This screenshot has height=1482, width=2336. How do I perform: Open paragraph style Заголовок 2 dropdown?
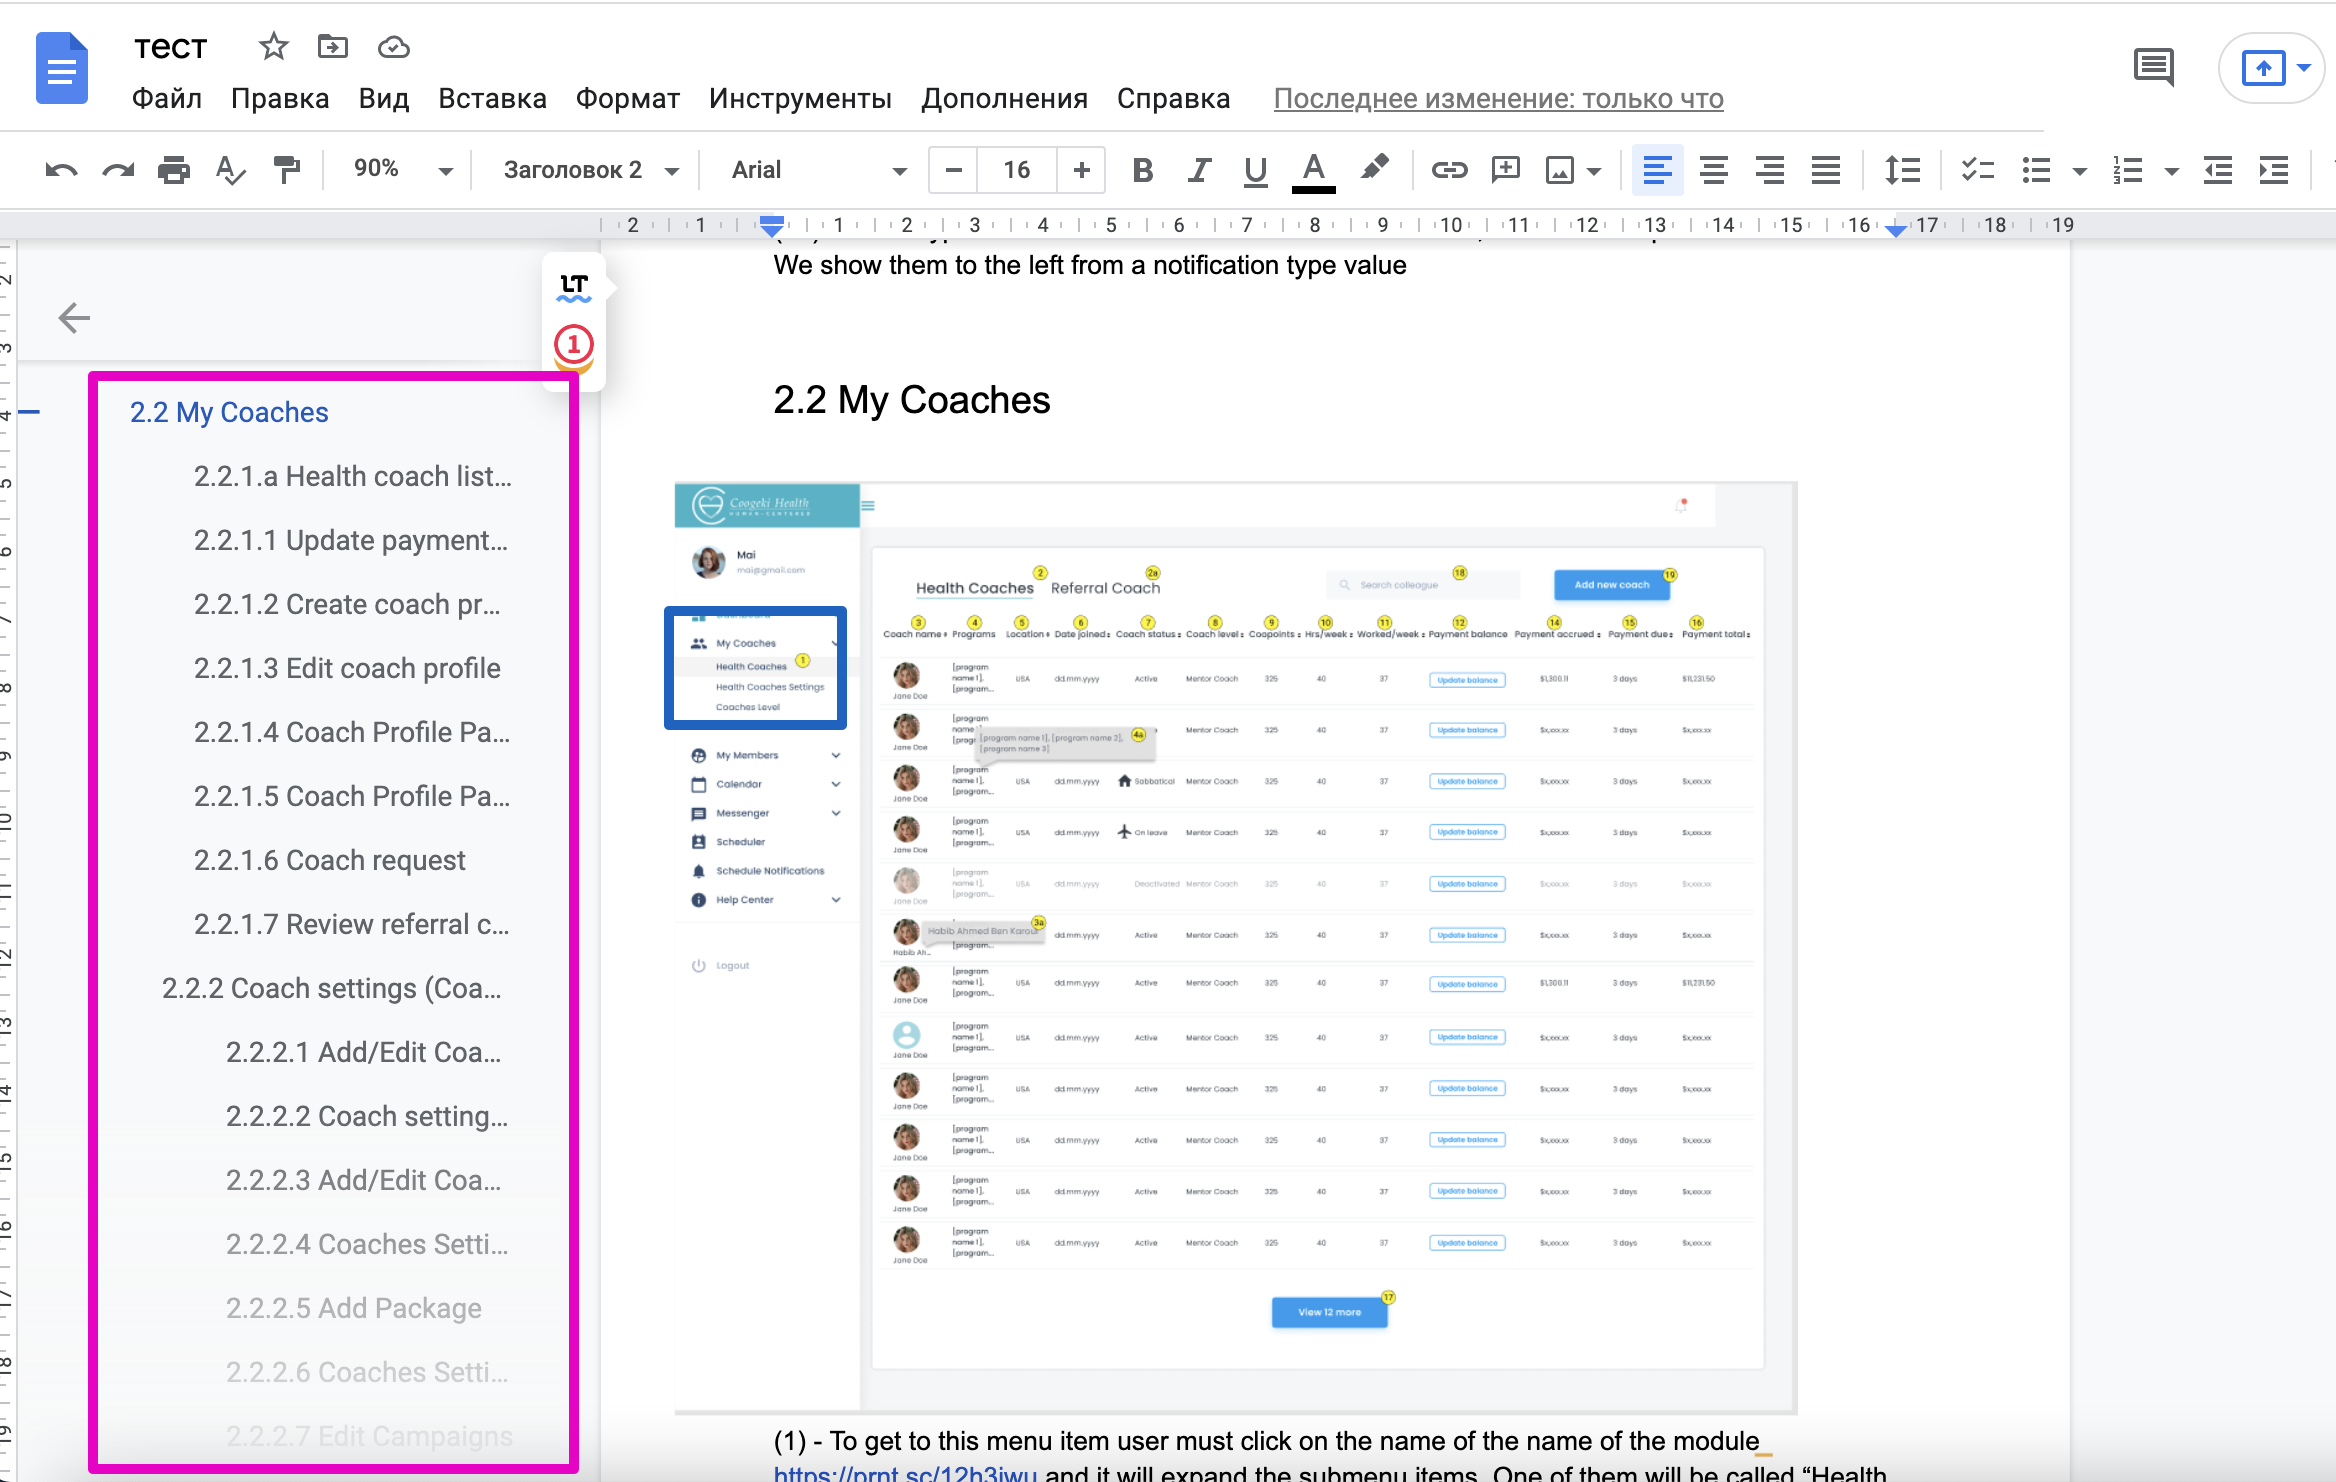click(591, 170)
